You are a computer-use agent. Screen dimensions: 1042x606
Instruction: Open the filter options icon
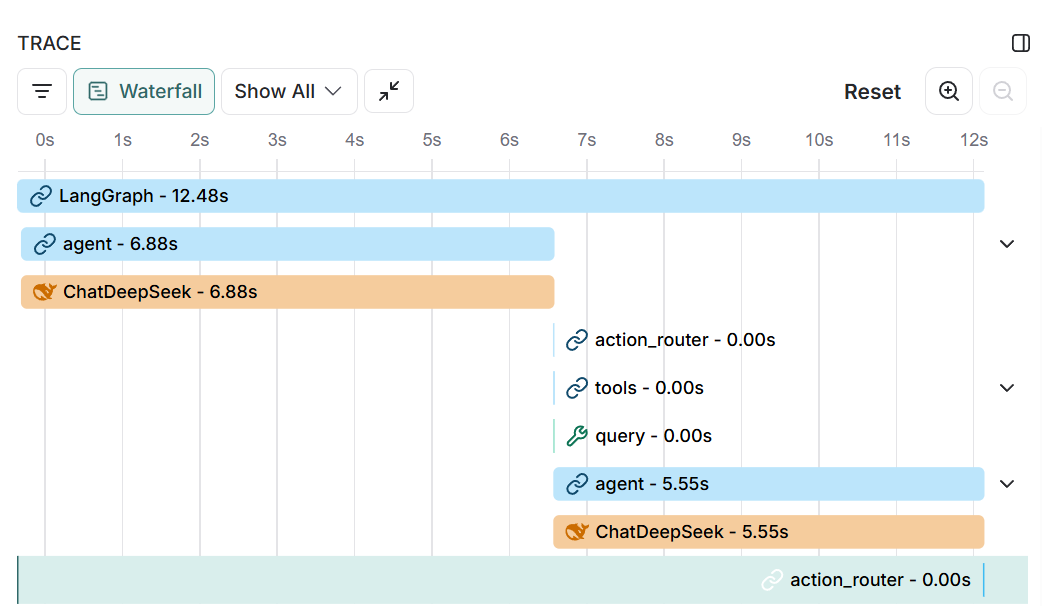click(x=42, y=91)
